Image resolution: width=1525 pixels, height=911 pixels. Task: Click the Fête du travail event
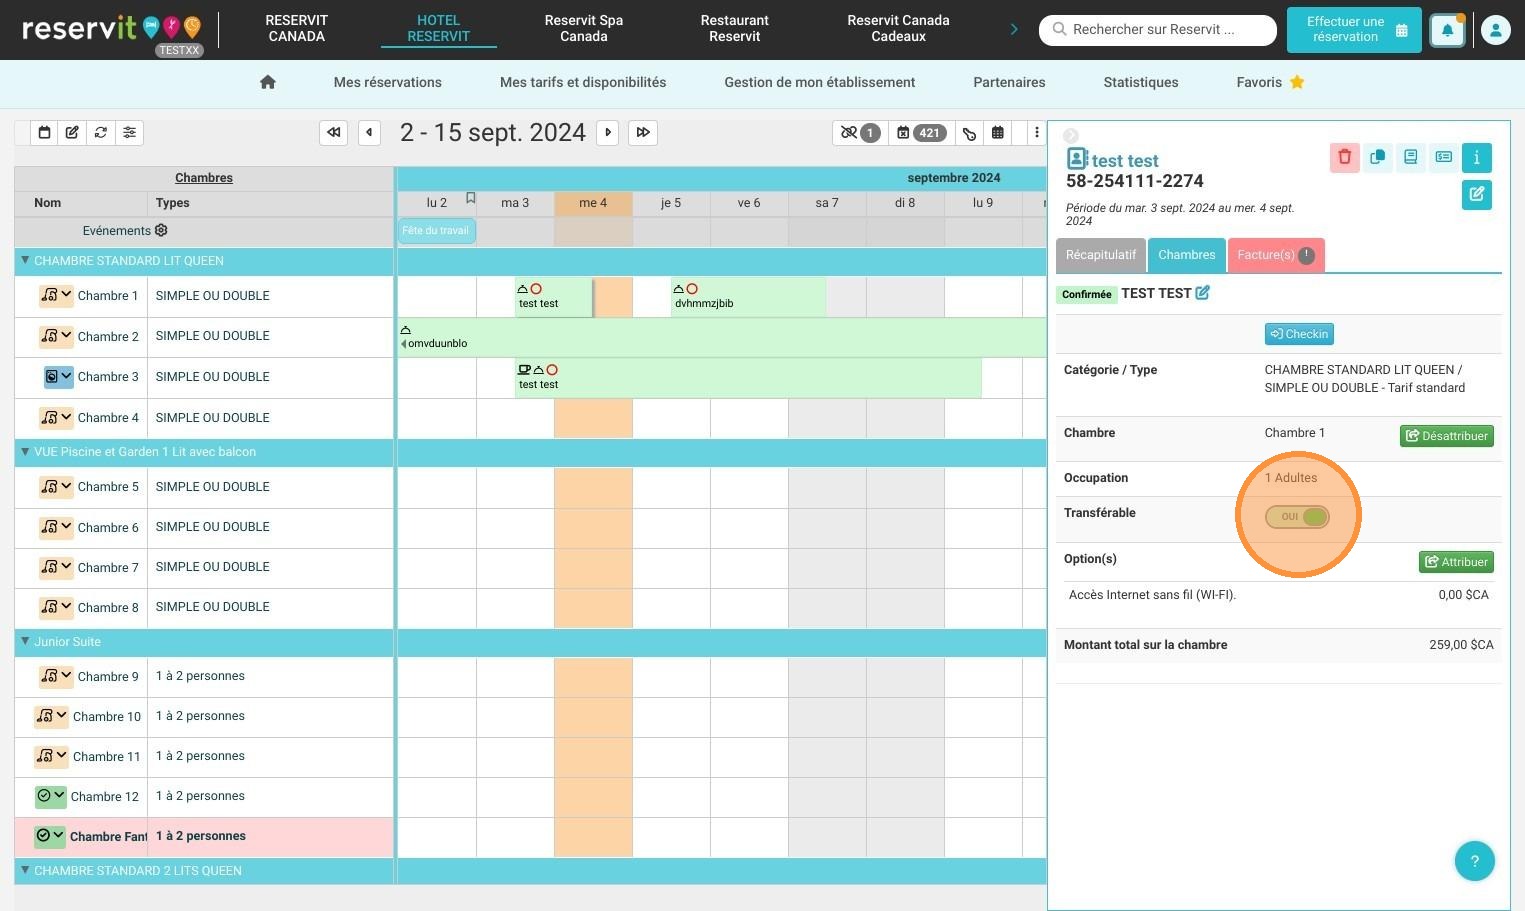point(436,231)
